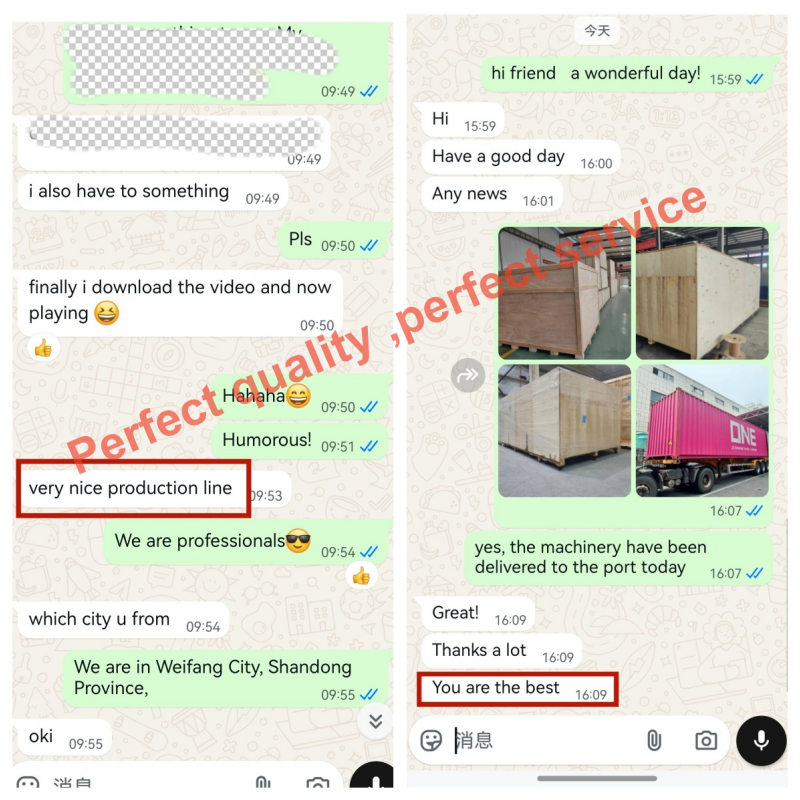Tap the forward arrow beside photos

[x=467, y=376]
